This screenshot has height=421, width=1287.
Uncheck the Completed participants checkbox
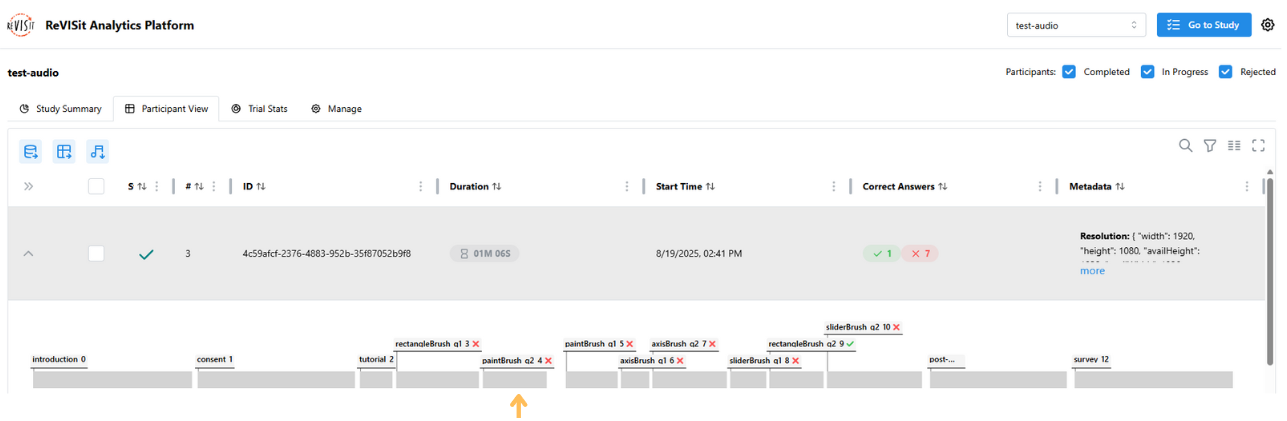pyautogui.click(x=1069, y=72)
